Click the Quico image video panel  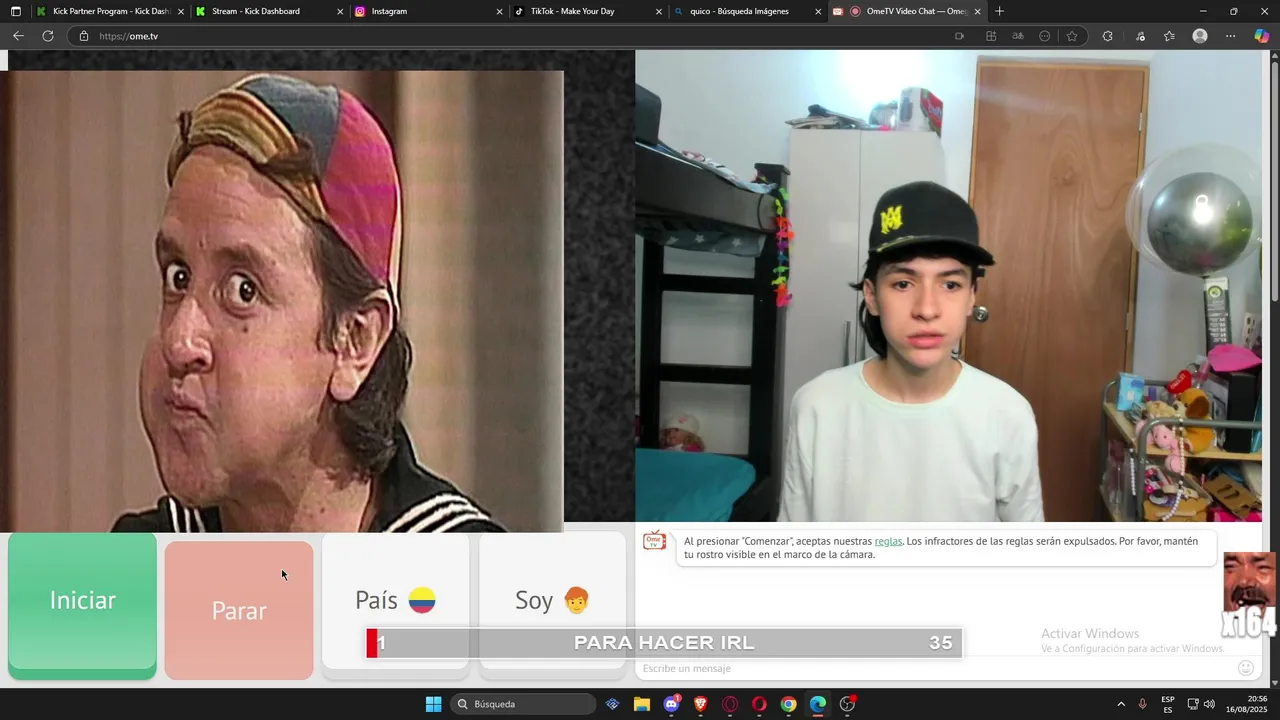click(282, 301)
